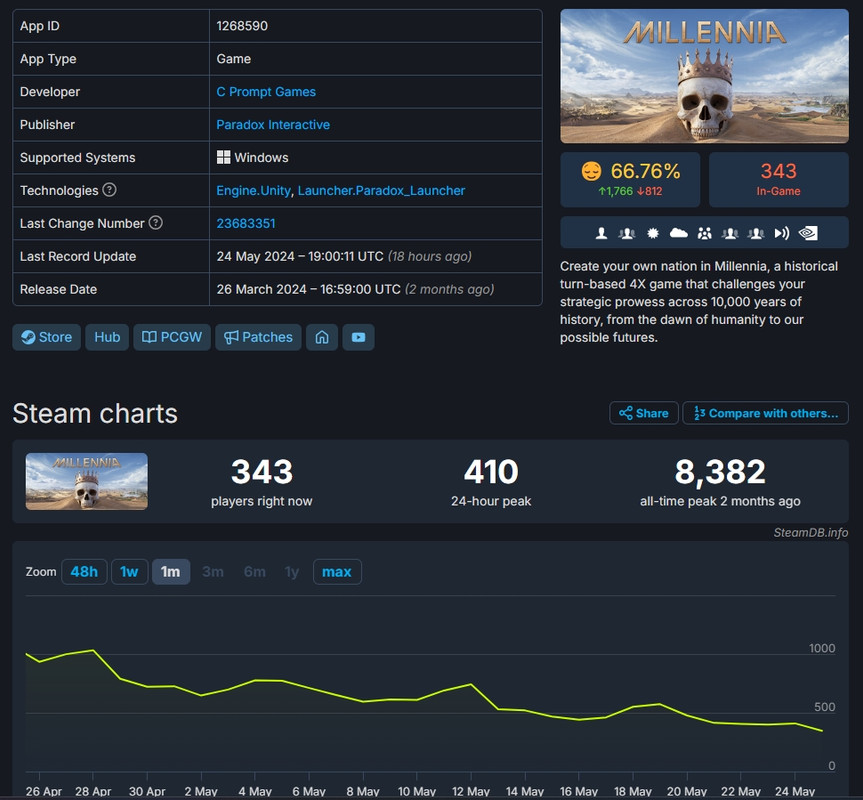Screen dimensions: 863x800
Task: Click the Family Sharing icon
Action: tap(704, 233)
